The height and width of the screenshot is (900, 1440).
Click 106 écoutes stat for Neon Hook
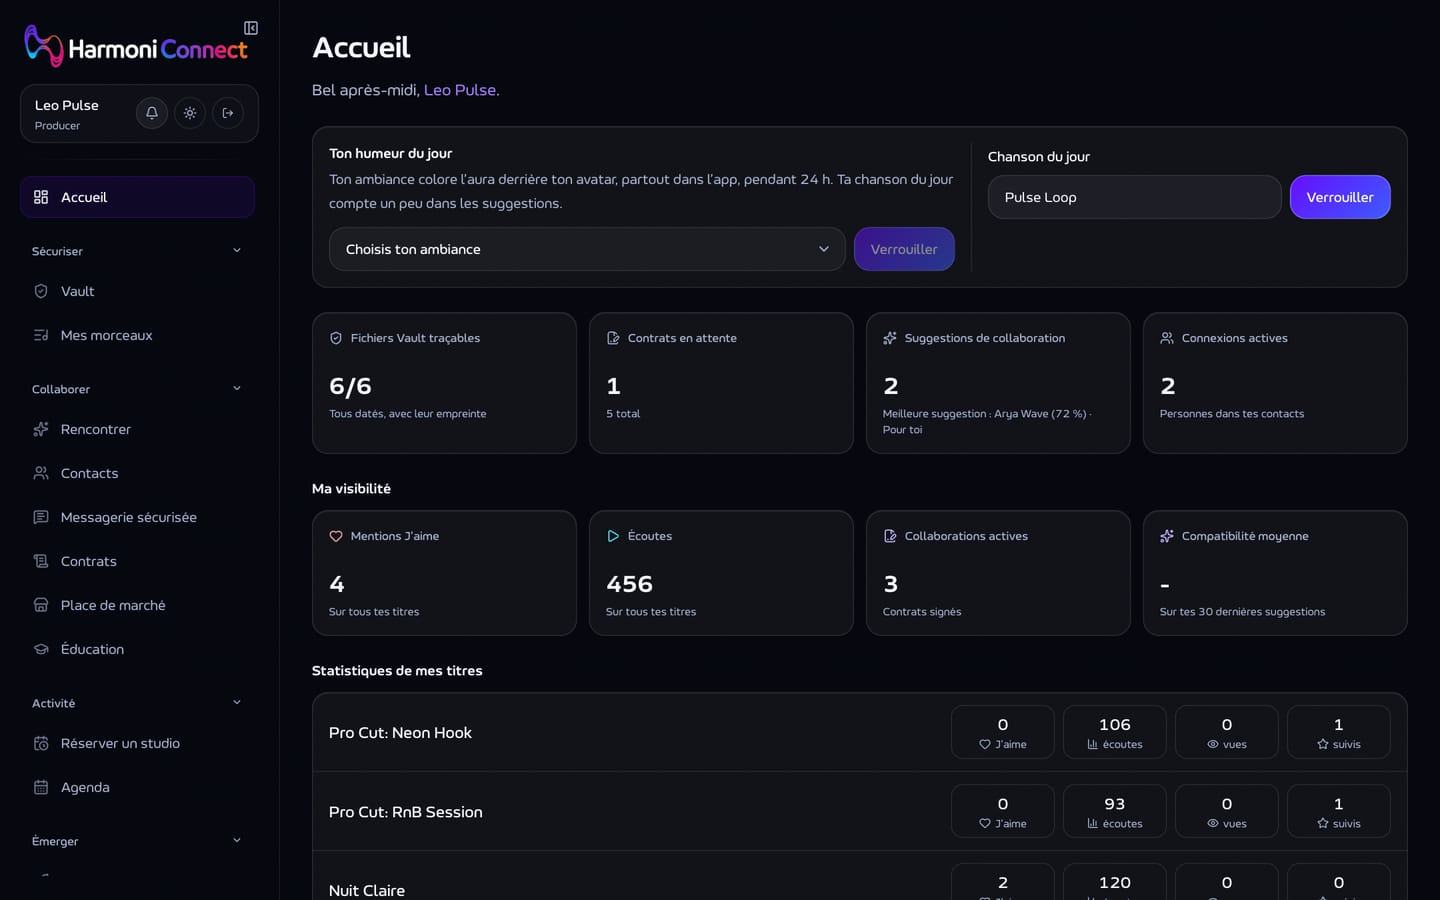pyautogui.click(x=1115, y=732)
